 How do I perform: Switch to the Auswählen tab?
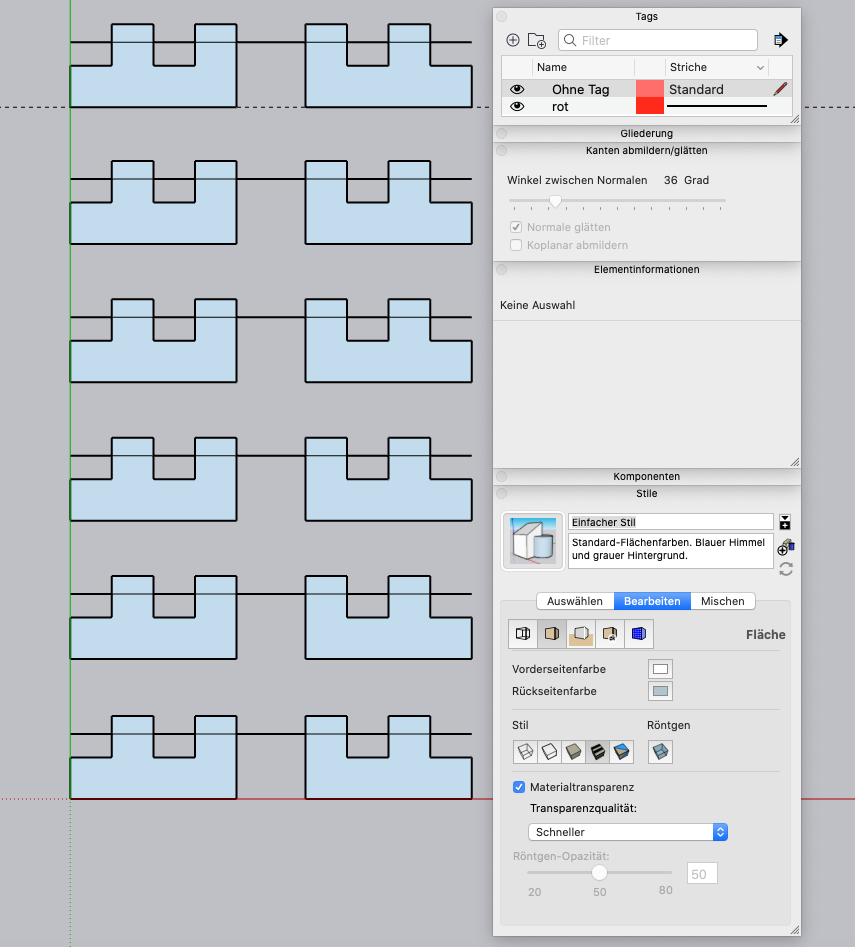pos(575,601)
